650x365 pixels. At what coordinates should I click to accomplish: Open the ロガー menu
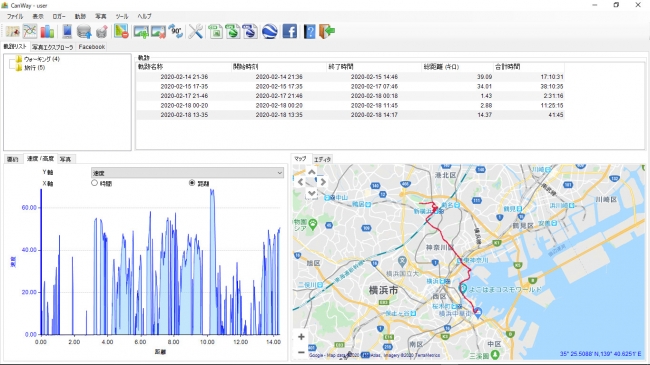tap(59, 16)
